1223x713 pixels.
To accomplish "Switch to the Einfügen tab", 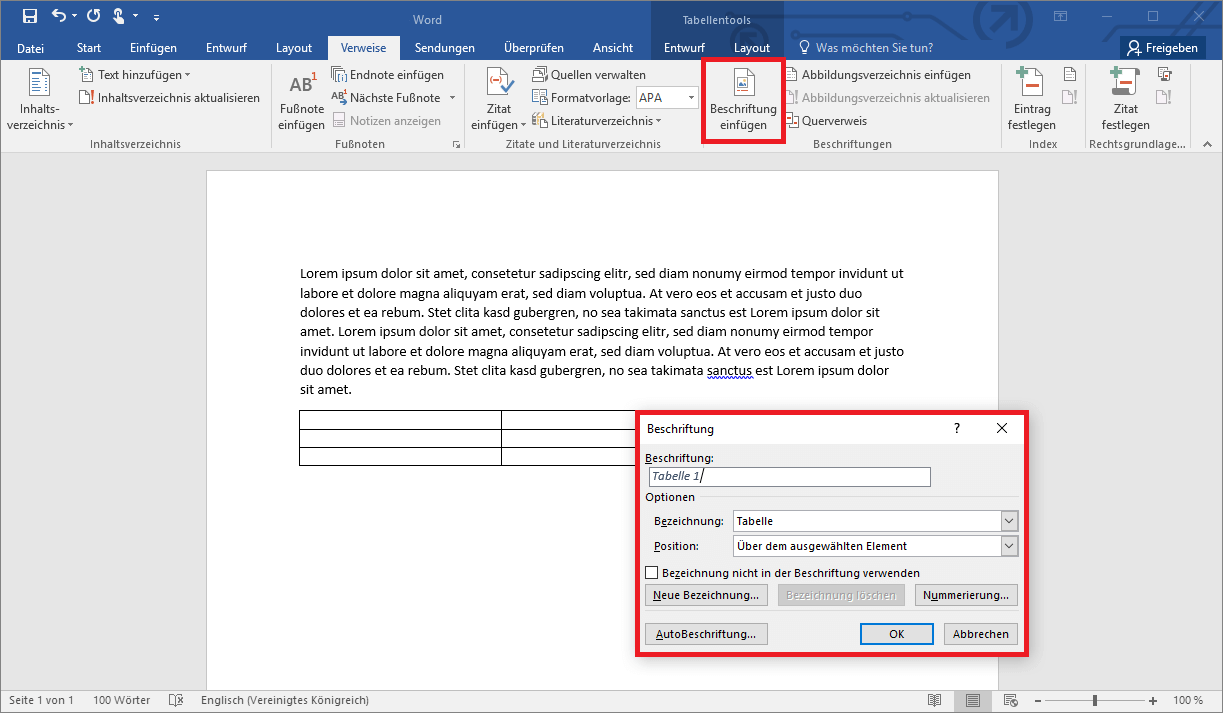I will 153,48.
